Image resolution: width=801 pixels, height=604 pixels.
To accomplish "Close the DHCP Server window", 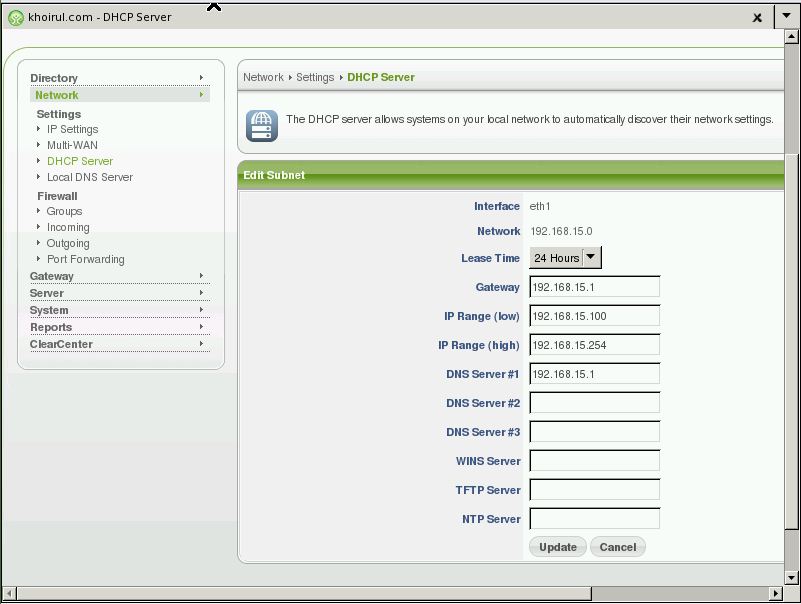I will tap(757, 17).
